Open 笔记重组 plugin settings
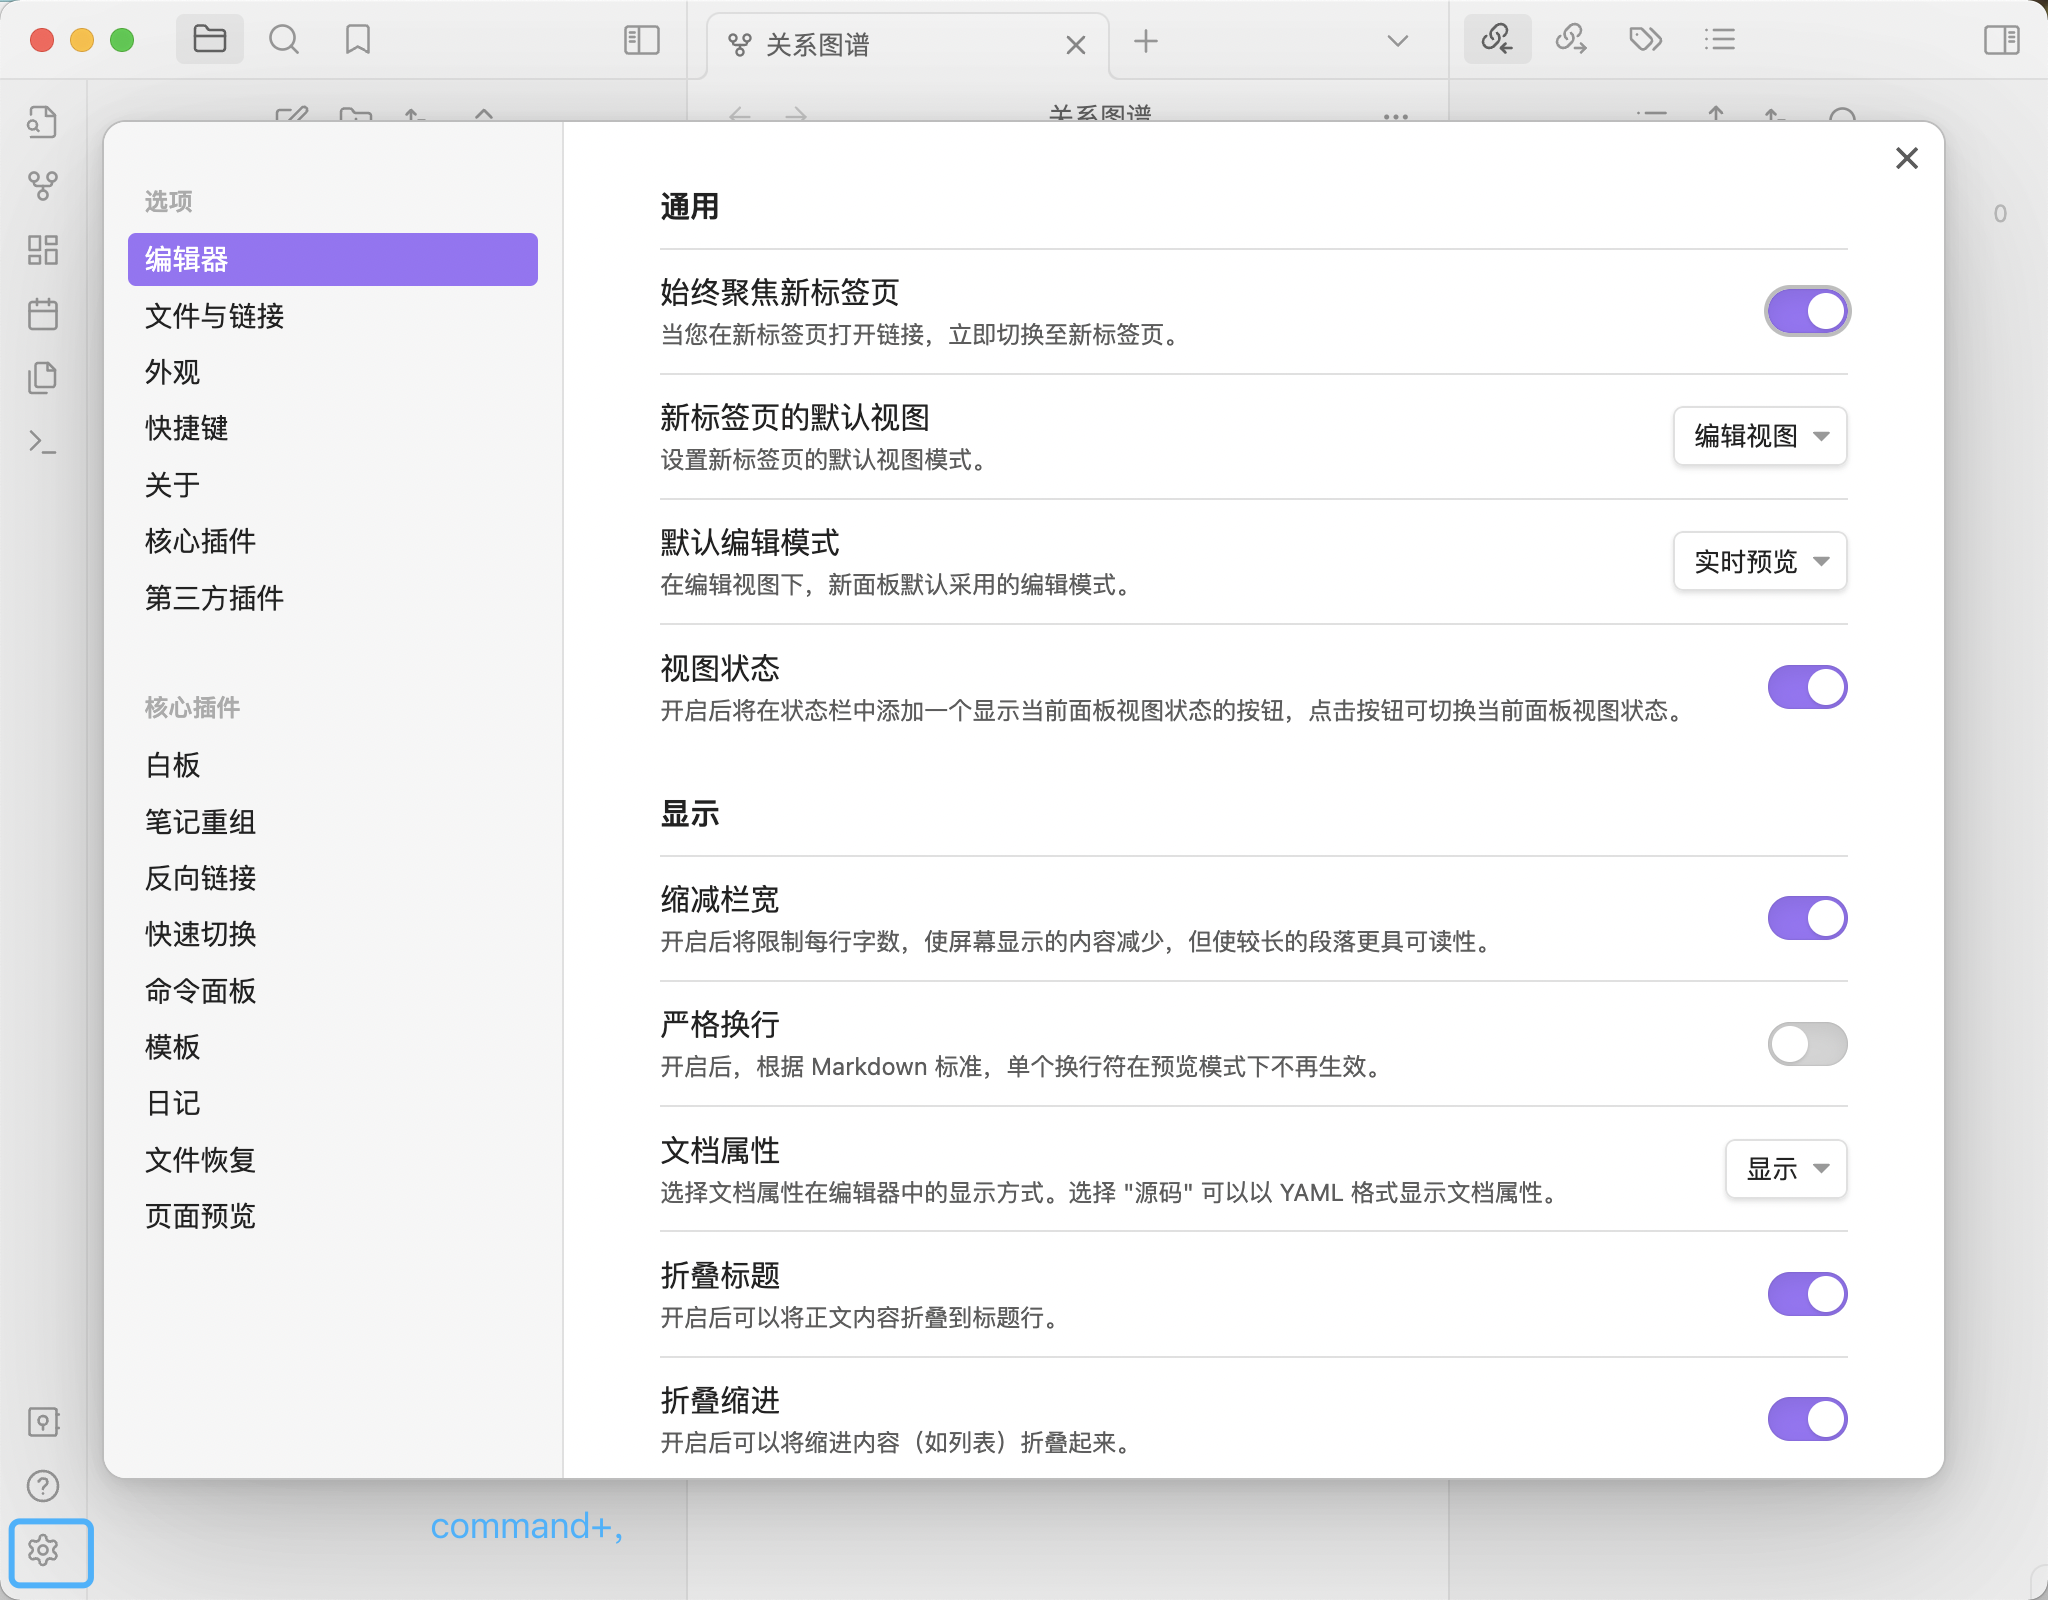The image size is (2048, 1600). pos(333,822)
